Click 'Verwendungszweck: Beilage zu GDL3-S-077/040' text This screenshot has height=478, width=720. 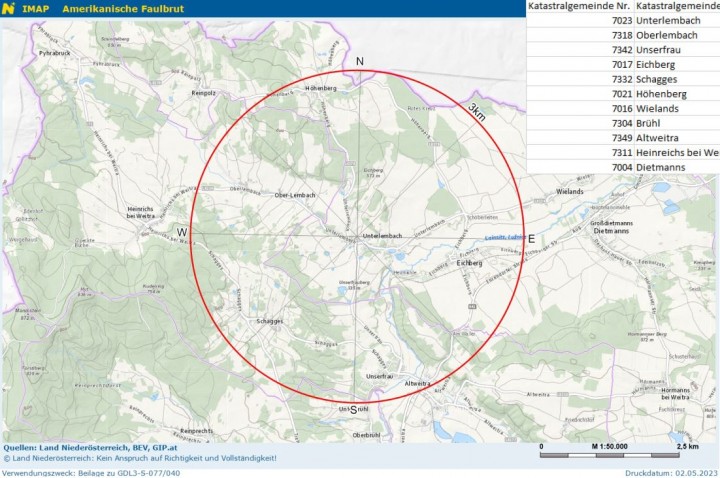[91, 473]
